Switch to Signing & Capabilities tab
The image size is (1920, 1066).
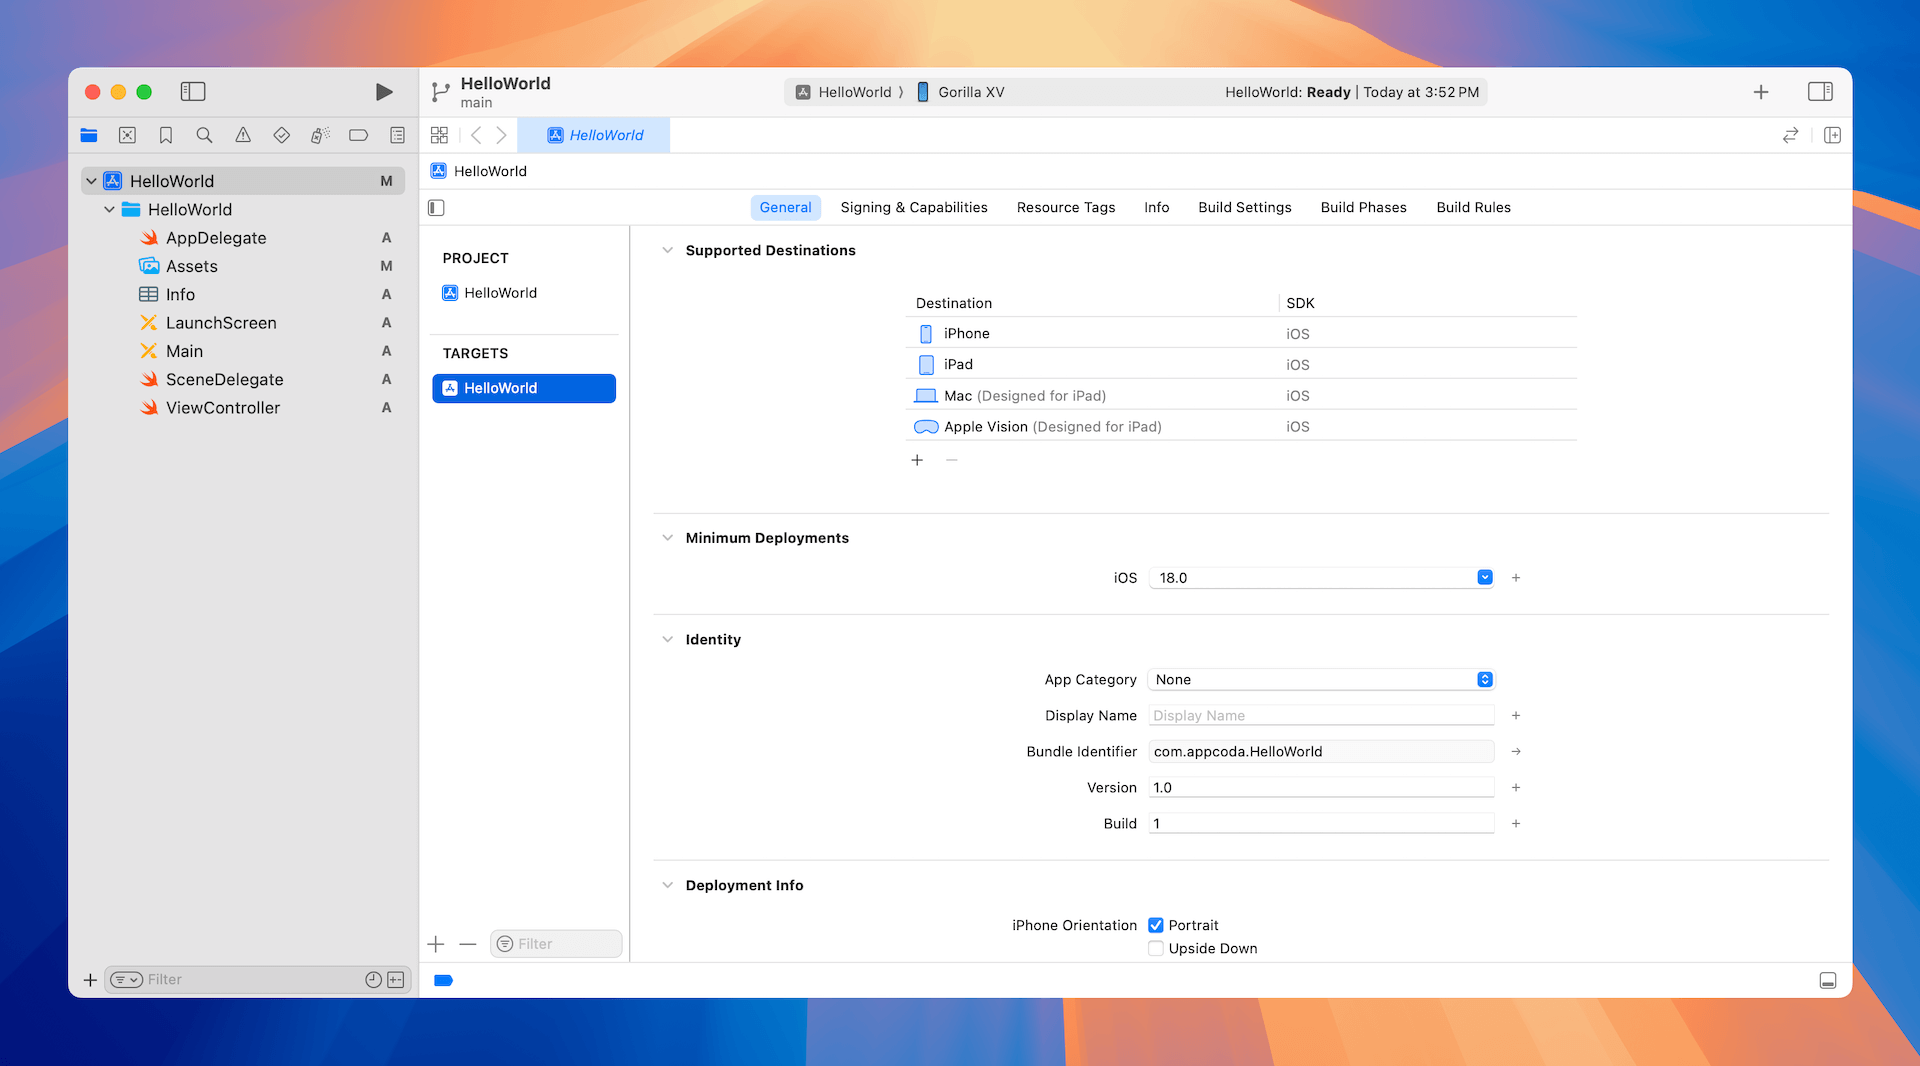coord(914,208)
